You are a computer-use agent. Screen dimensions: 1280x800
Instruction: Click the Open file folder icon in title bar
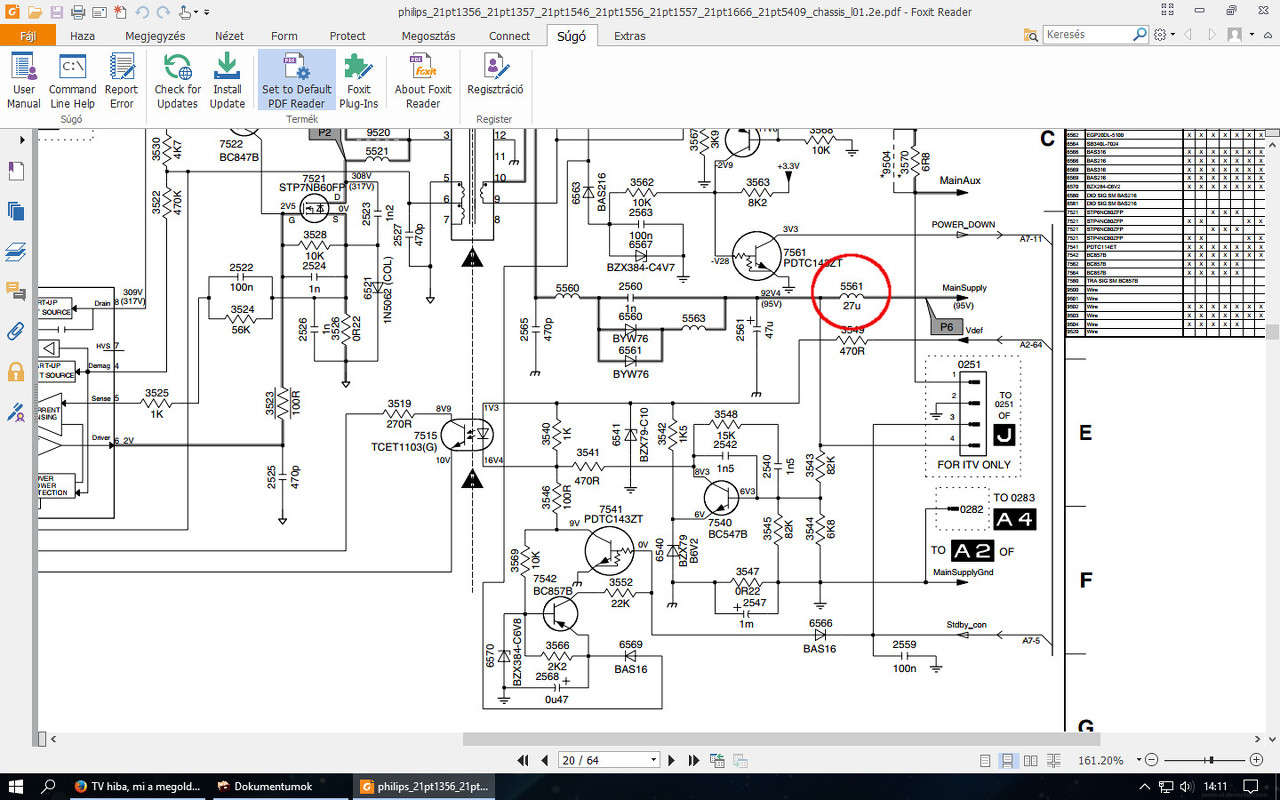pos(35,12)
